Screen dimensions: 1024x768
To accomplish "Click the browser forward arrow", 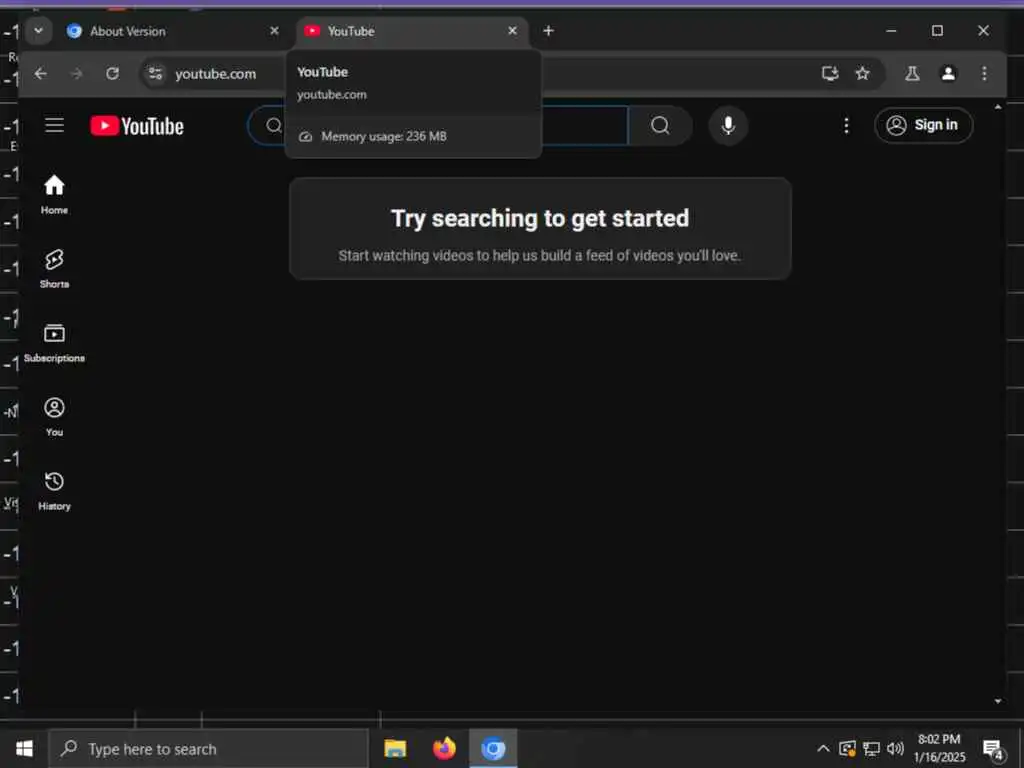I will [x=77, y=74].
